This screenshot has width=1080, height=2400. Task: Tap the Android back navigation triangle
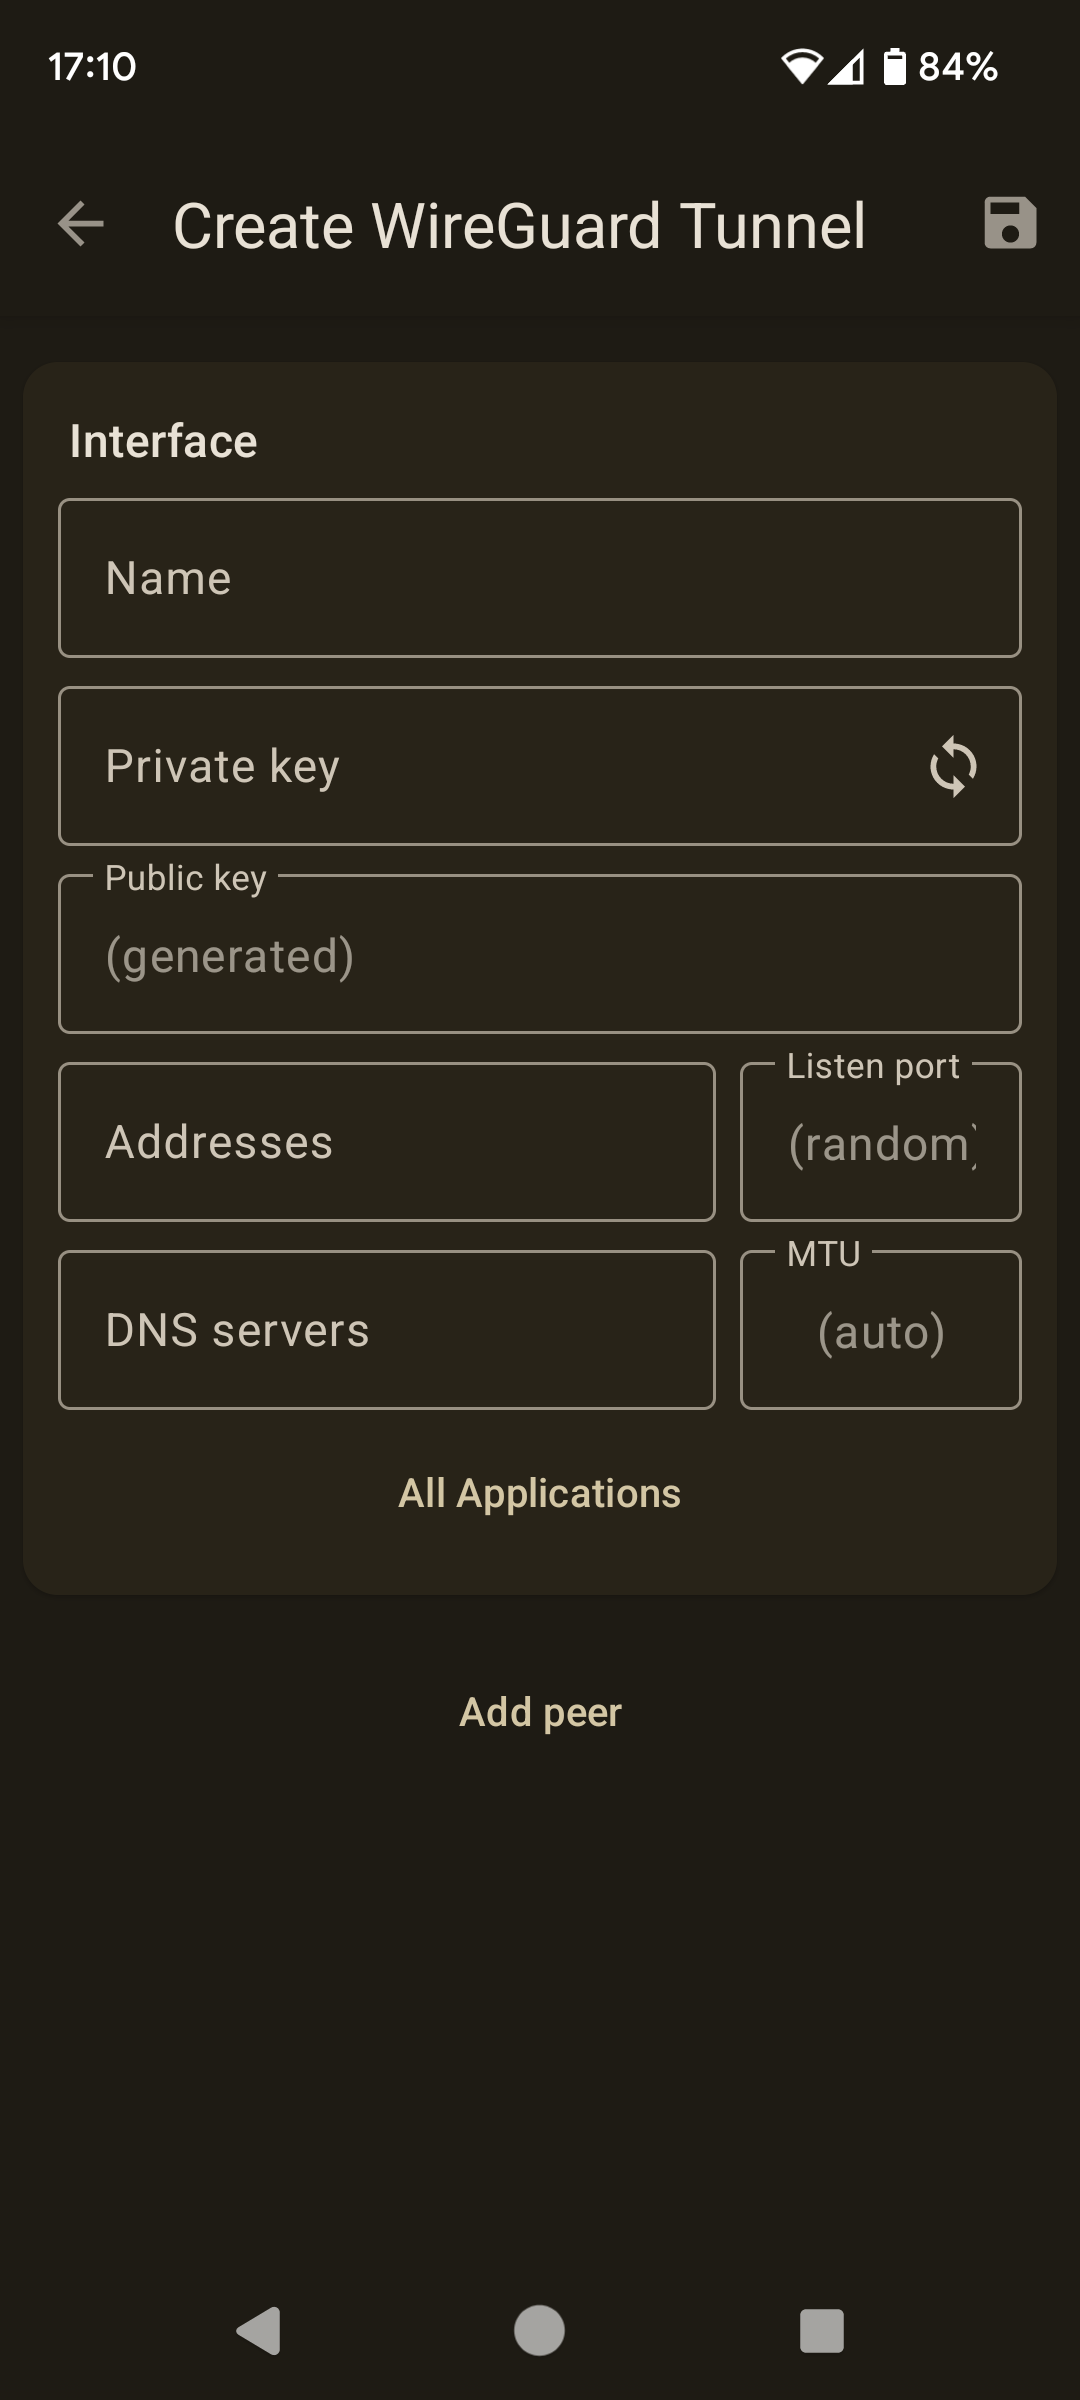pos(259,2331)
